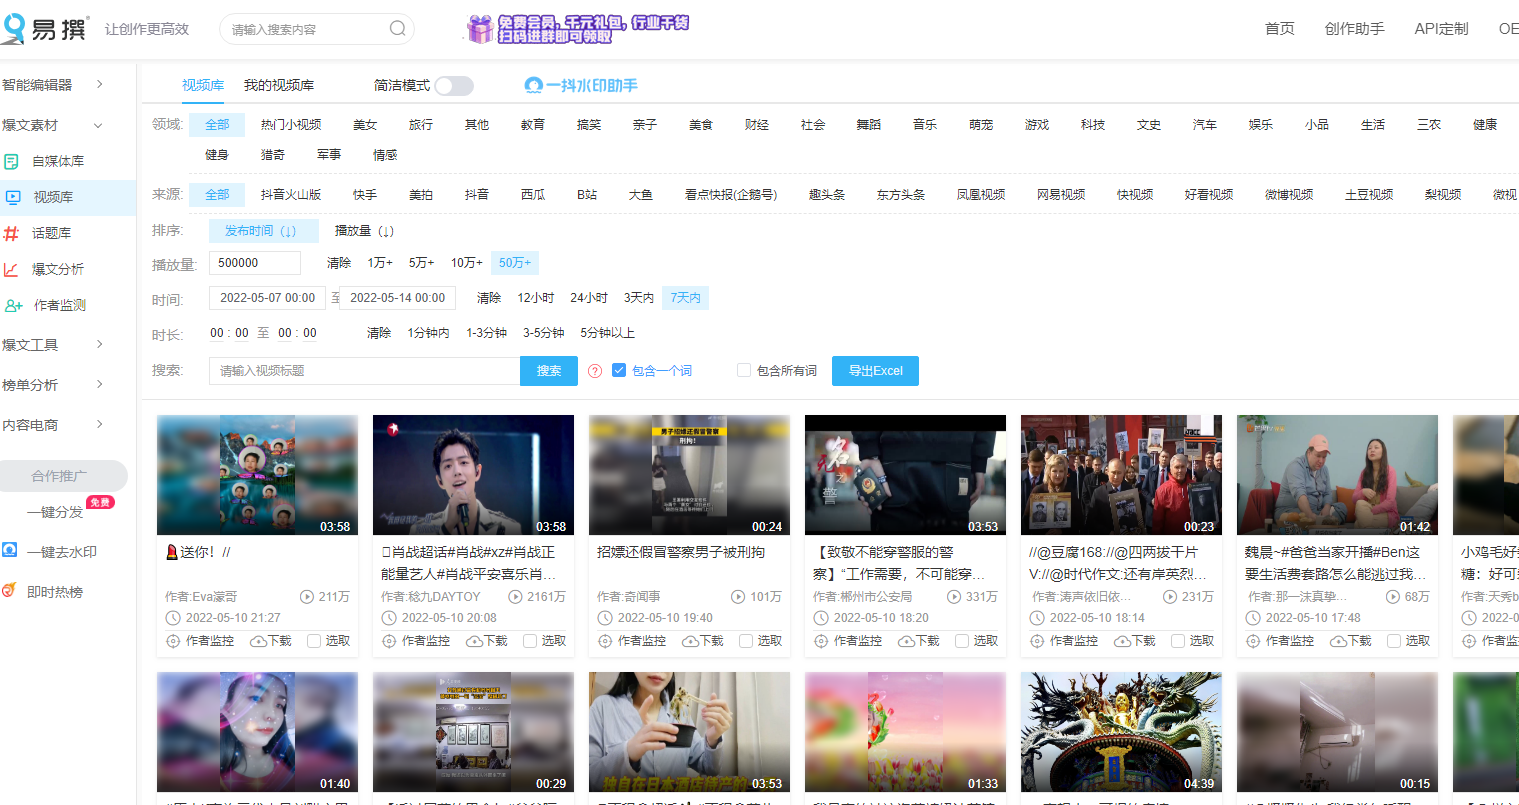This screenshot has height=805, width=1519.
Task: Open the 作者监测 person-plus icon
Action: click(14, 305)
